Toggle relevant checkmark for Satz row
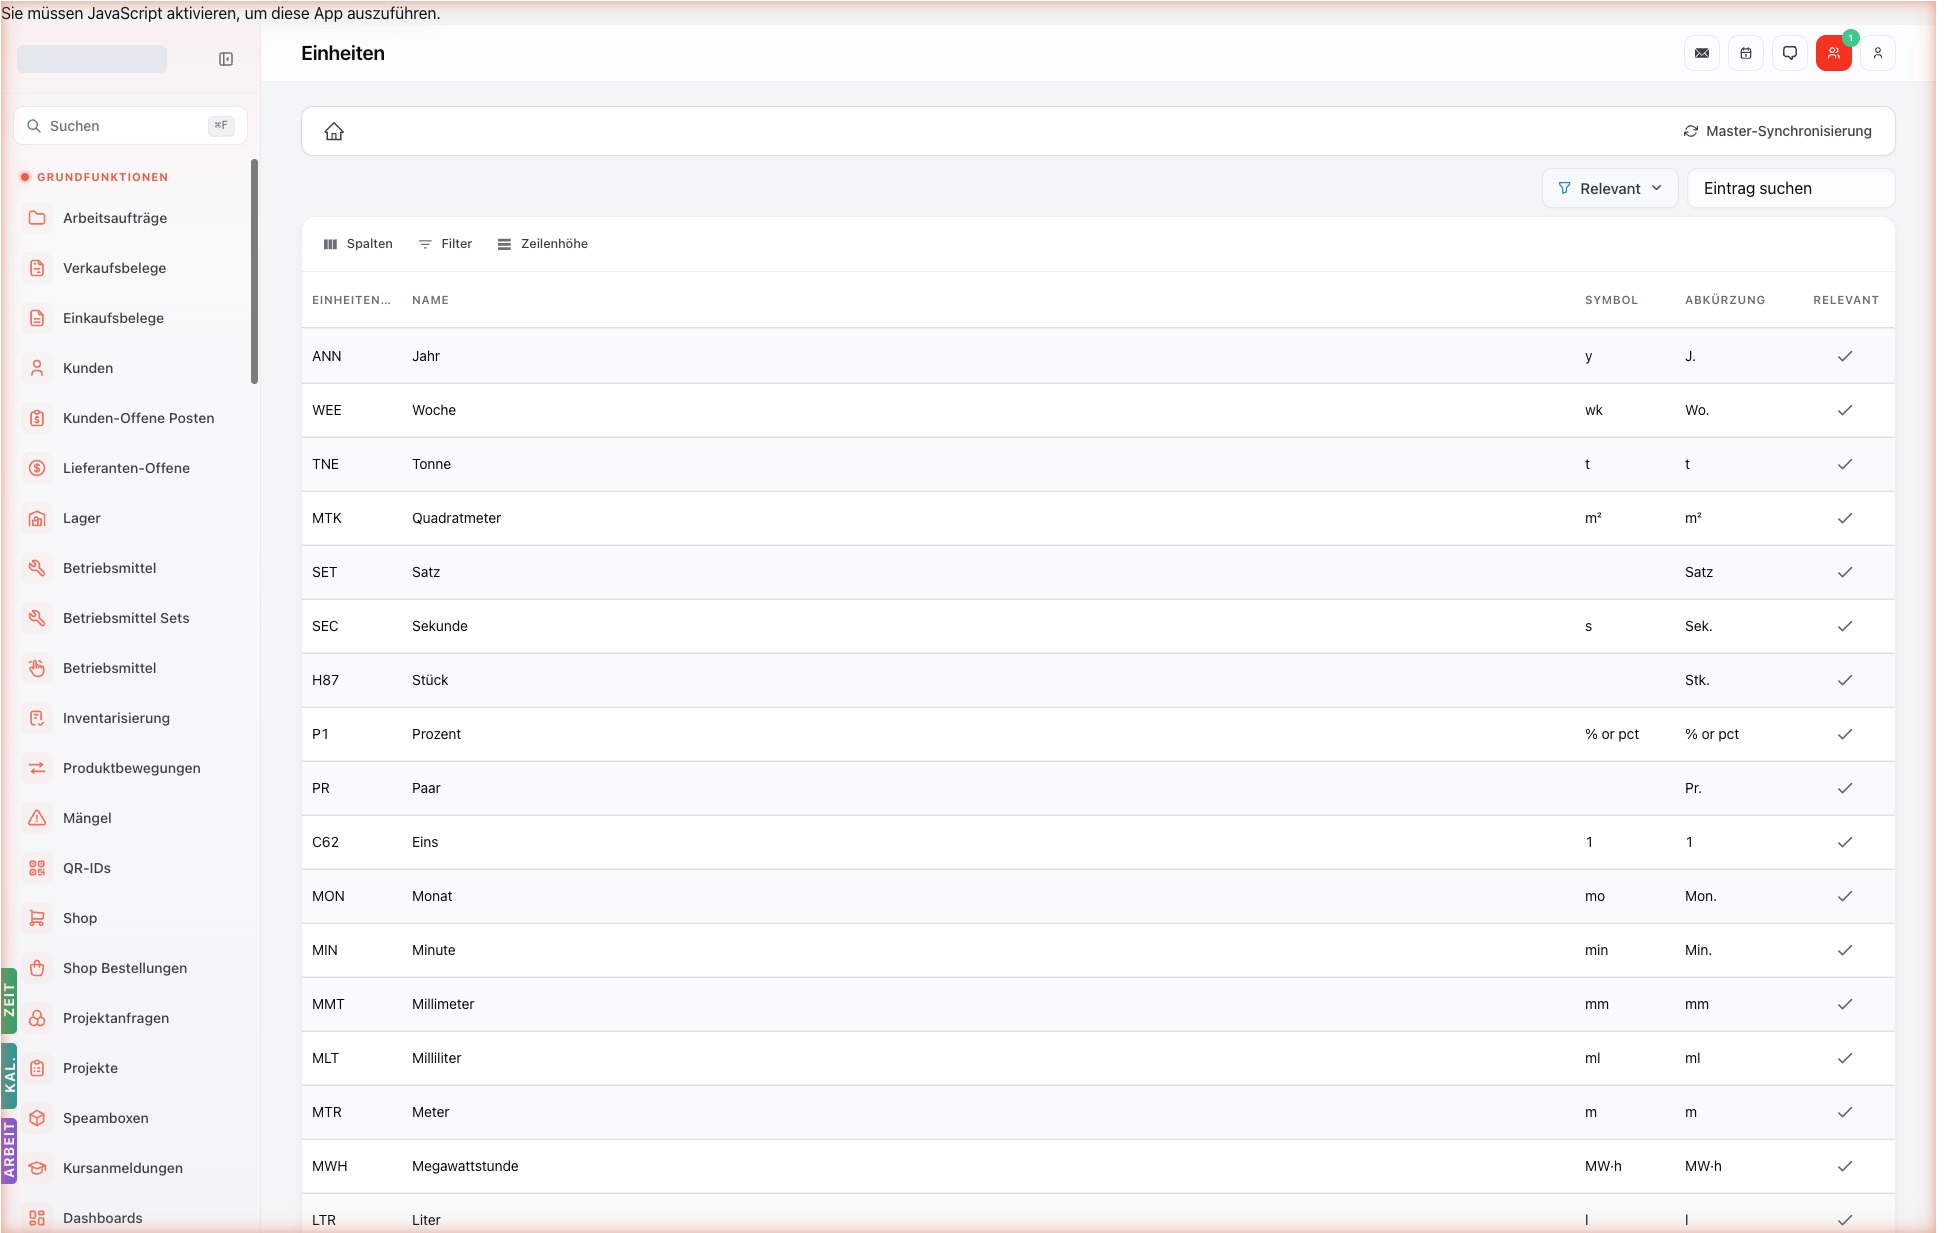This screenshot has height=1233, width=1945. 1845,572
